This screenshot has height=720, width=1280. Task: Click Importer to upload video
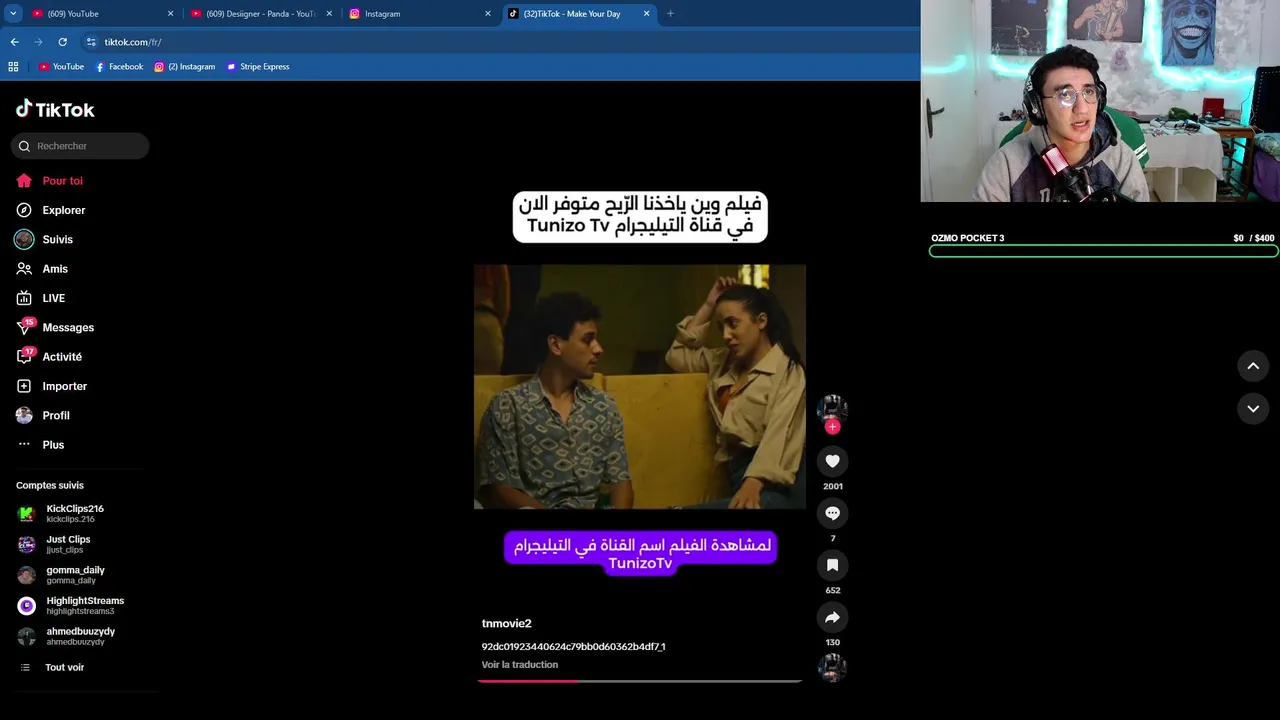coord(51,386)
